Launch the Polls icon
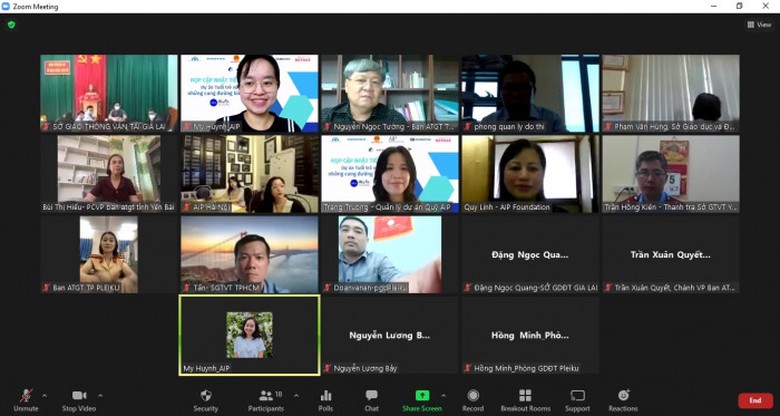 (325, 399)
